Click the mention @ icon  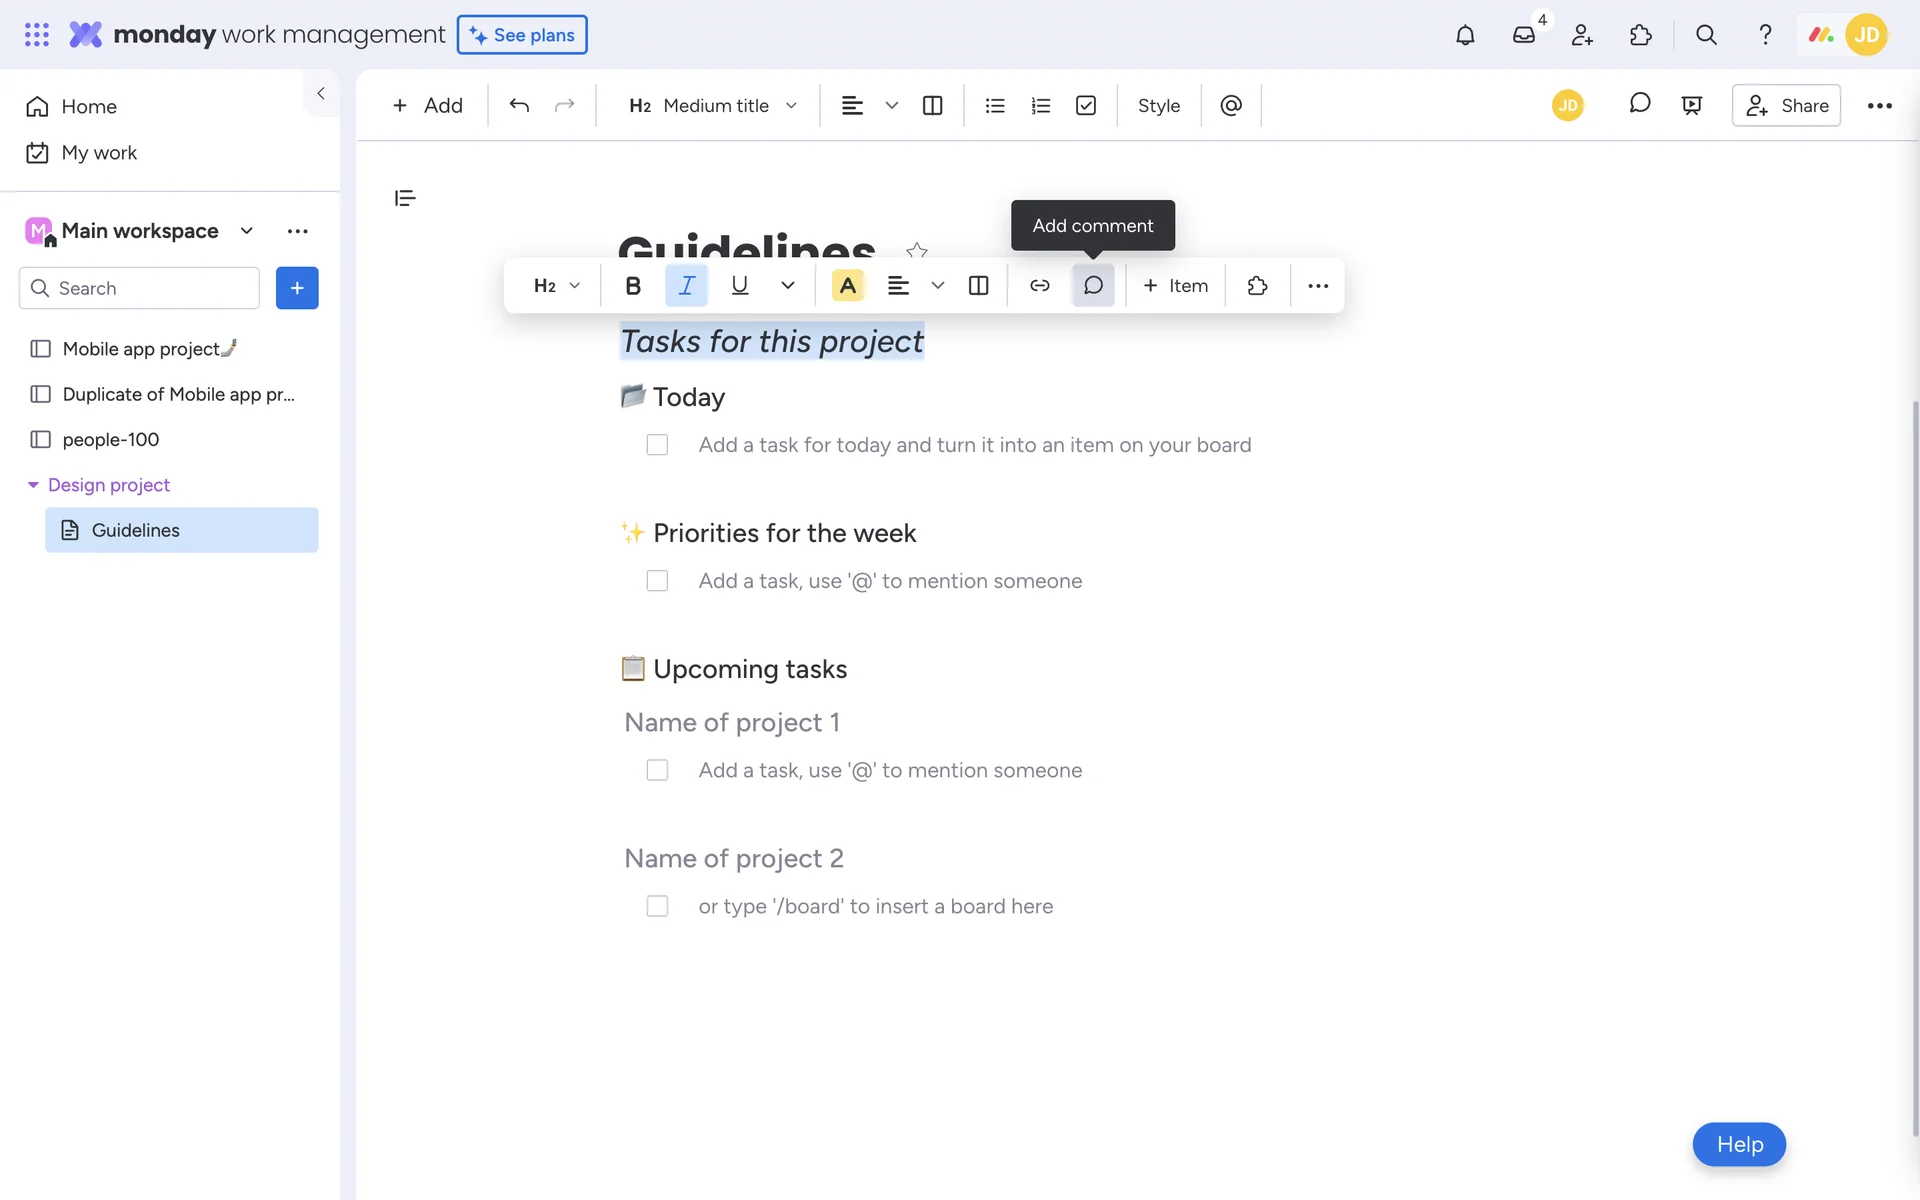1231,106
